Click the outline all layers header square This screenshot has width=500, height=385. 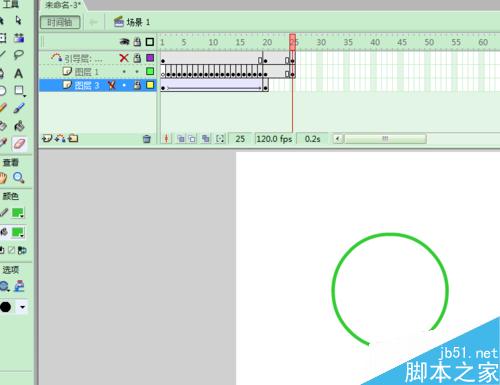[x=150, y=42]
